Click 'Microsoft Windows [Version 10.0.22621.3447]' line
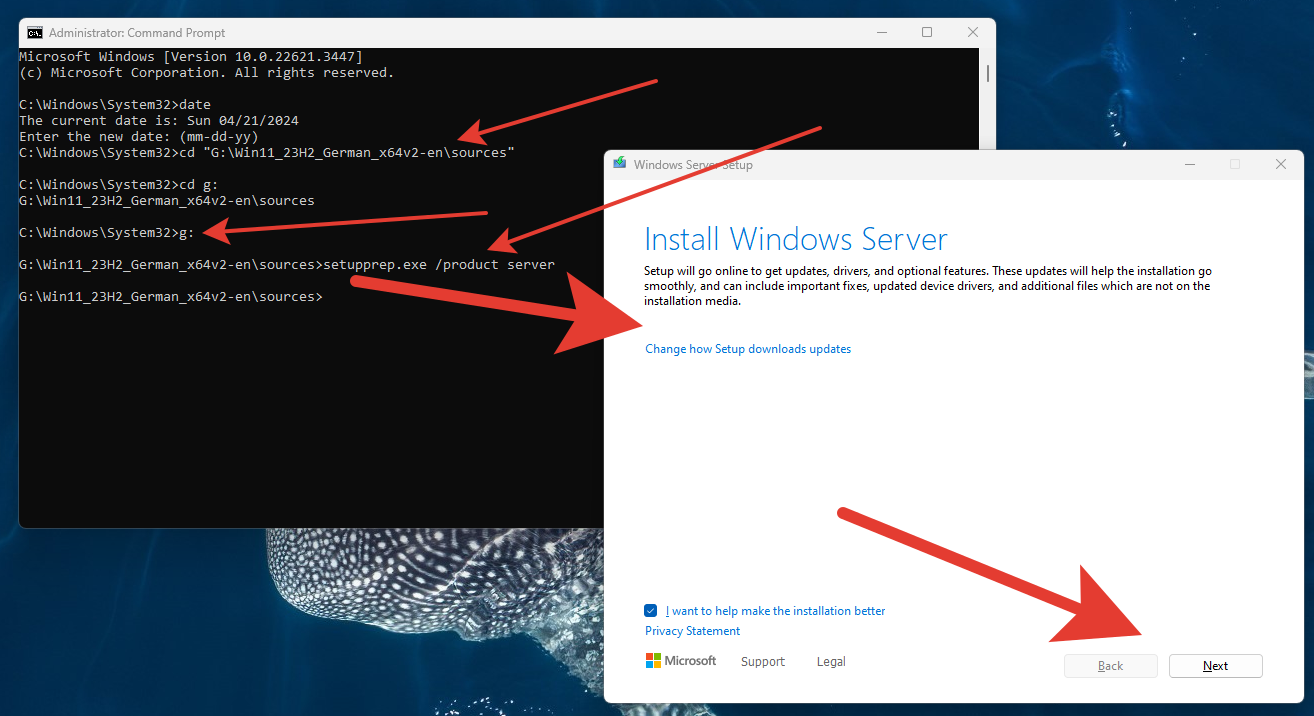1314x716 pixels. tap(191, 57)
